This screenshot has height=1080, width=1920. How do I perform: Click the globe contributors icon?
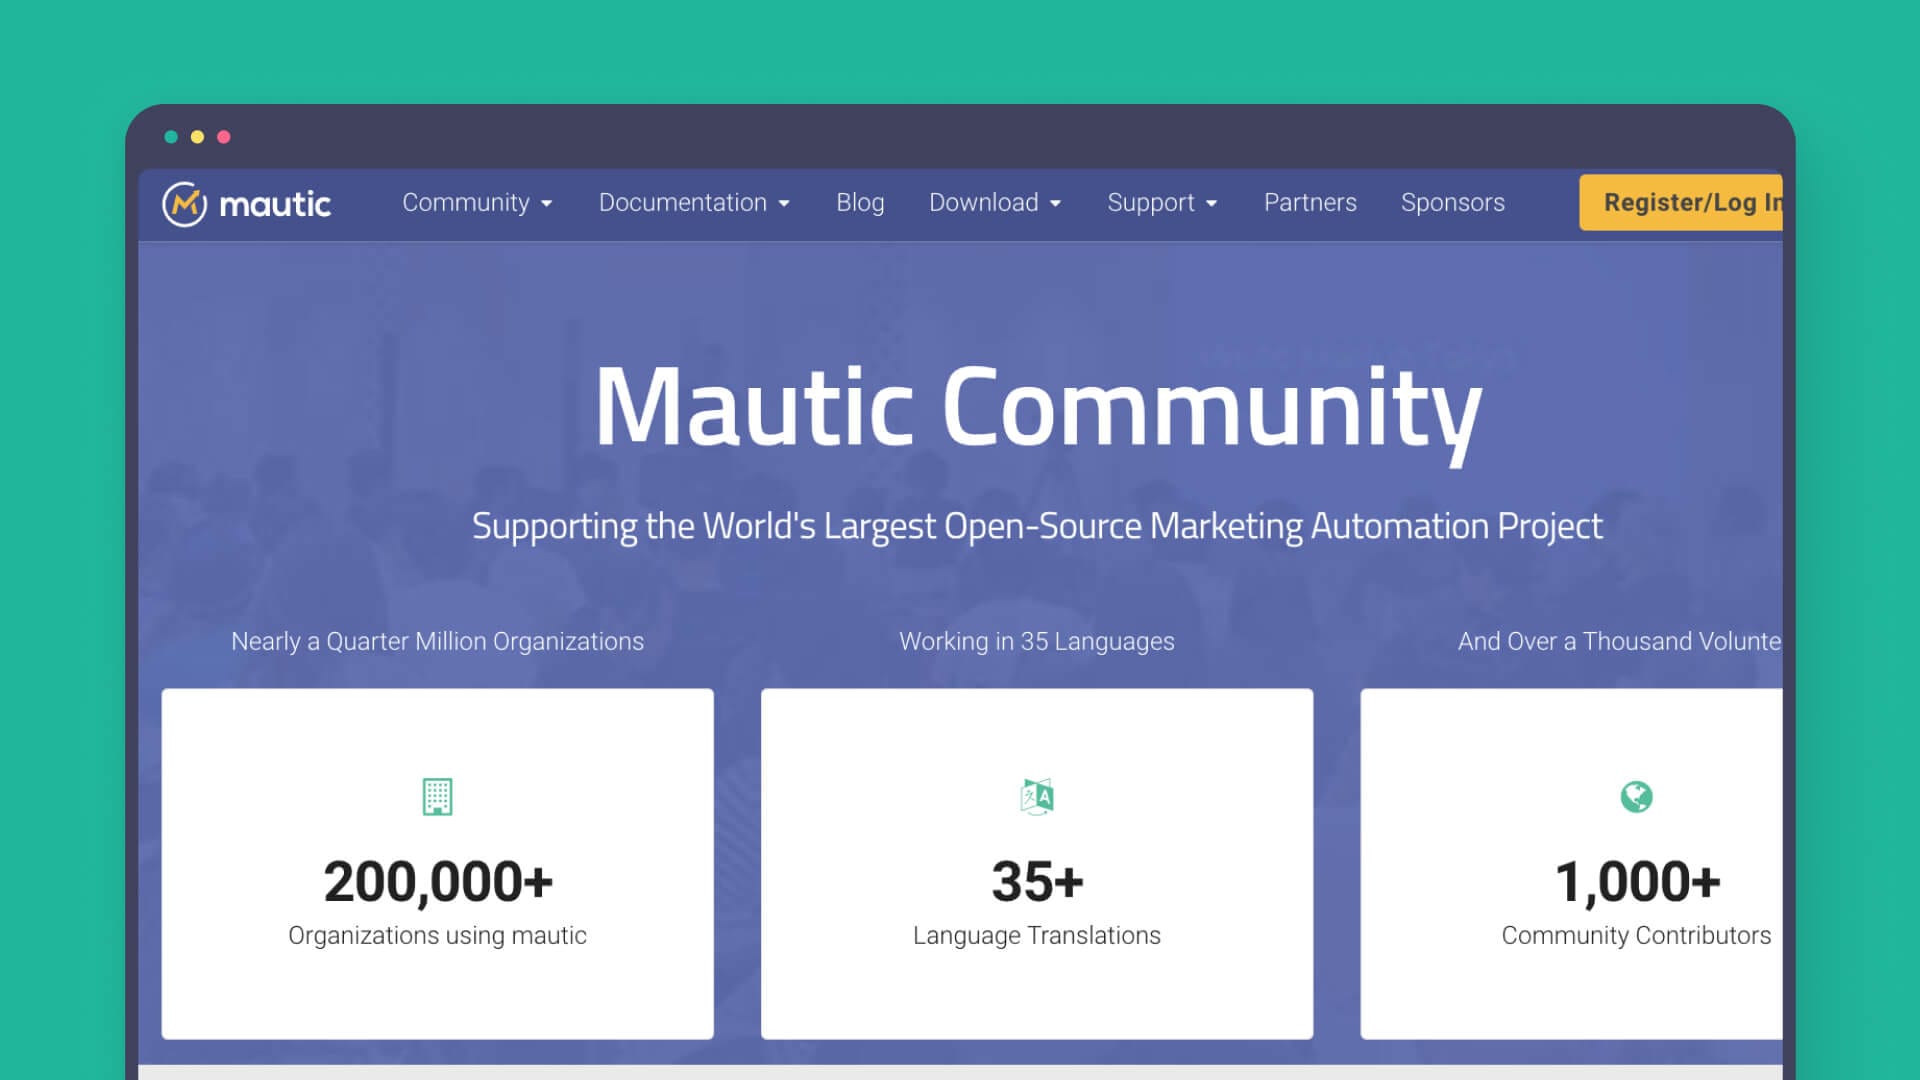tap(1636, 796)
